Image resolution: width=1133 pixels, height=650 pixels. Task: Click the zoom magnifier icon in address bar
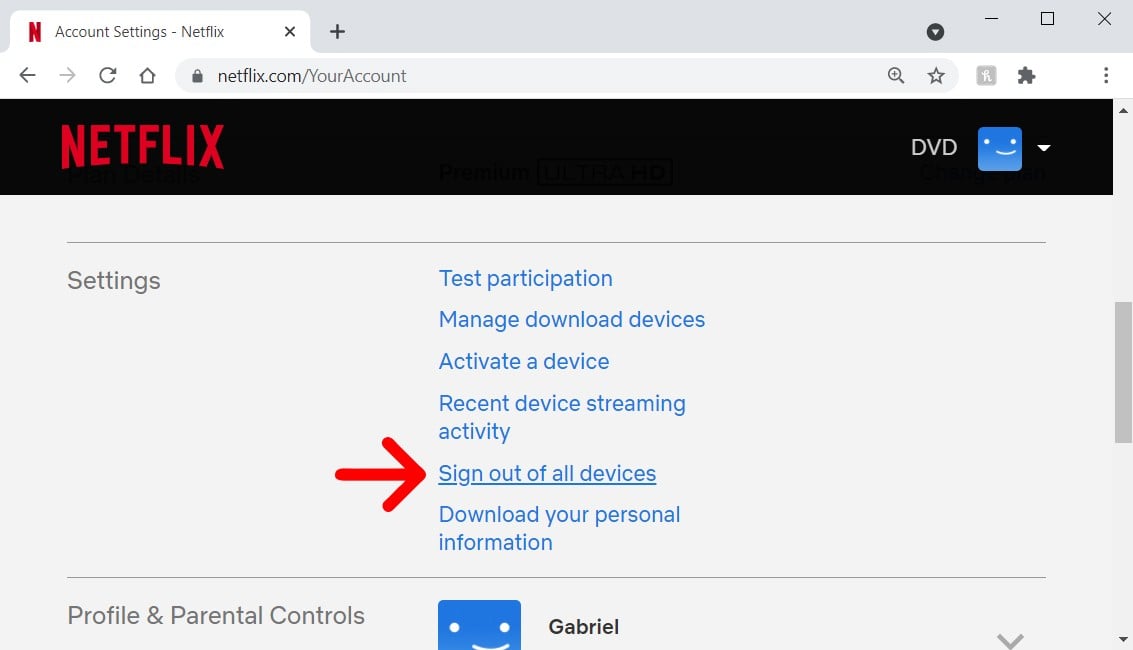coord(896,76)
